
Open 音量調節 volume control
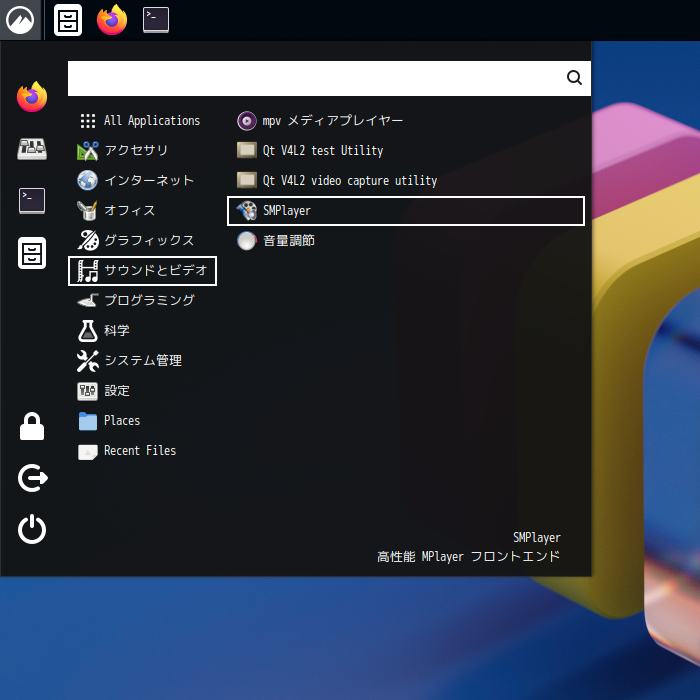[x=406, y=241]
